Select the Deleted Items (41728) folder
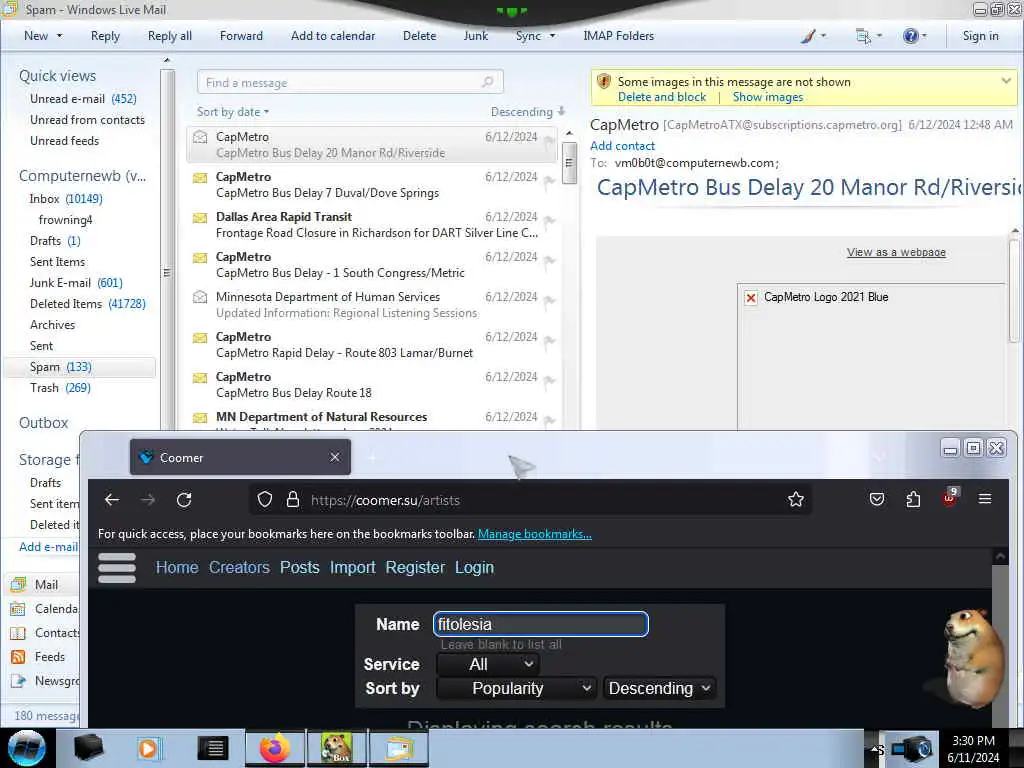Screen dimensions: 1024x768 88,304
